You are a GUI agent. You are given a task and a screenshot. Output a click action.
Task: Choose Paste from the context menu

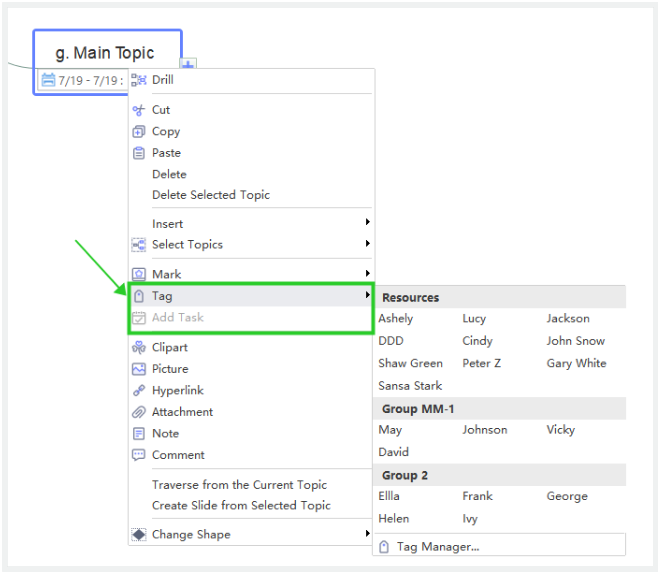pos(167,153)
